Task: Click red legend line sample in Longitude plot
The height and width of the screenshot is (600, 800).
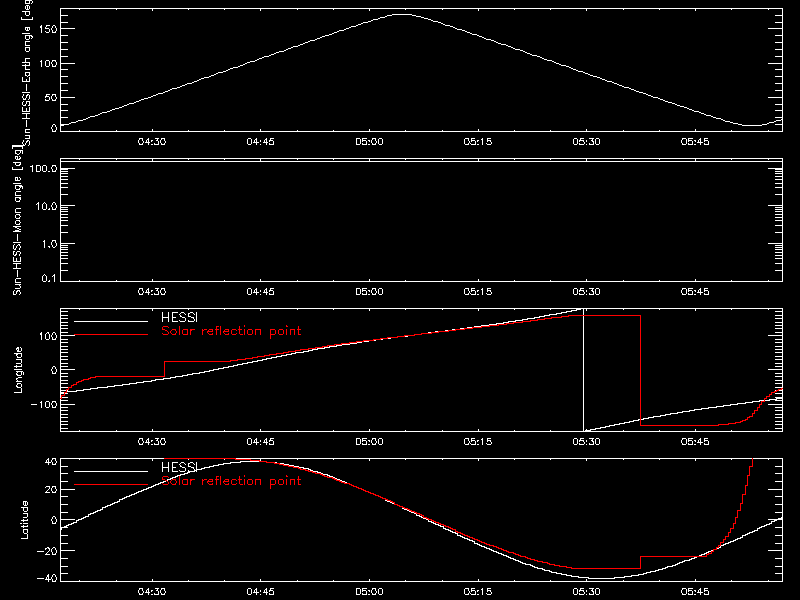Action: [x=111, y=335]
